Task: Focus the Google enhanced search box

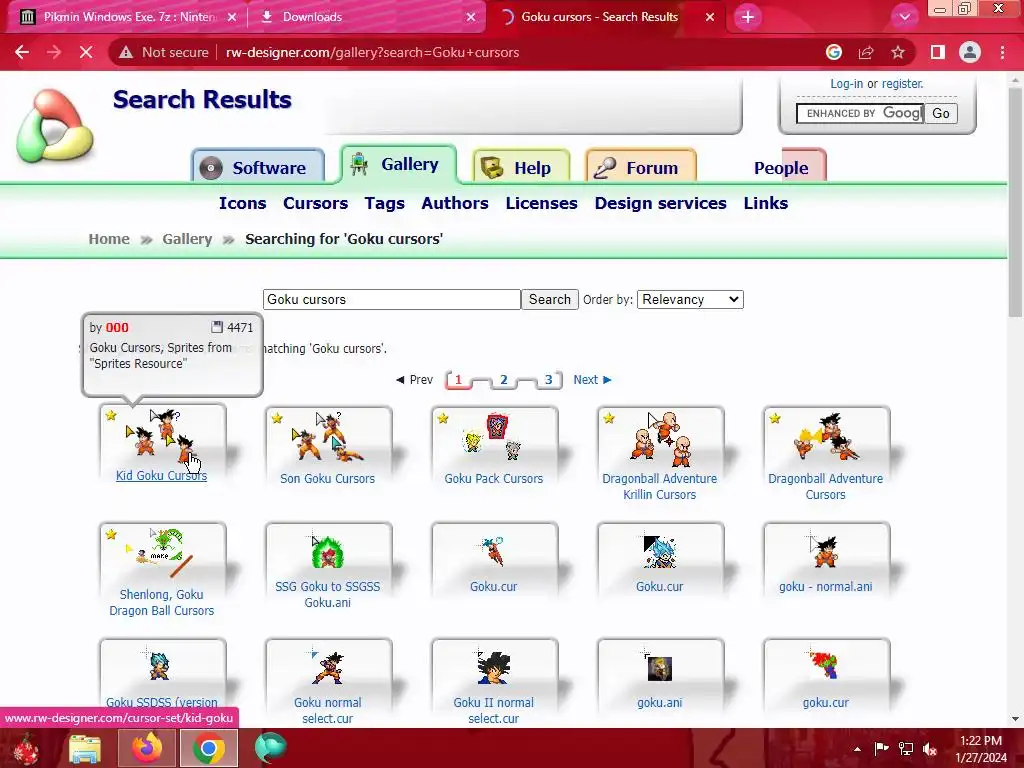Action: pyautogui.click(x=859, y=113)
